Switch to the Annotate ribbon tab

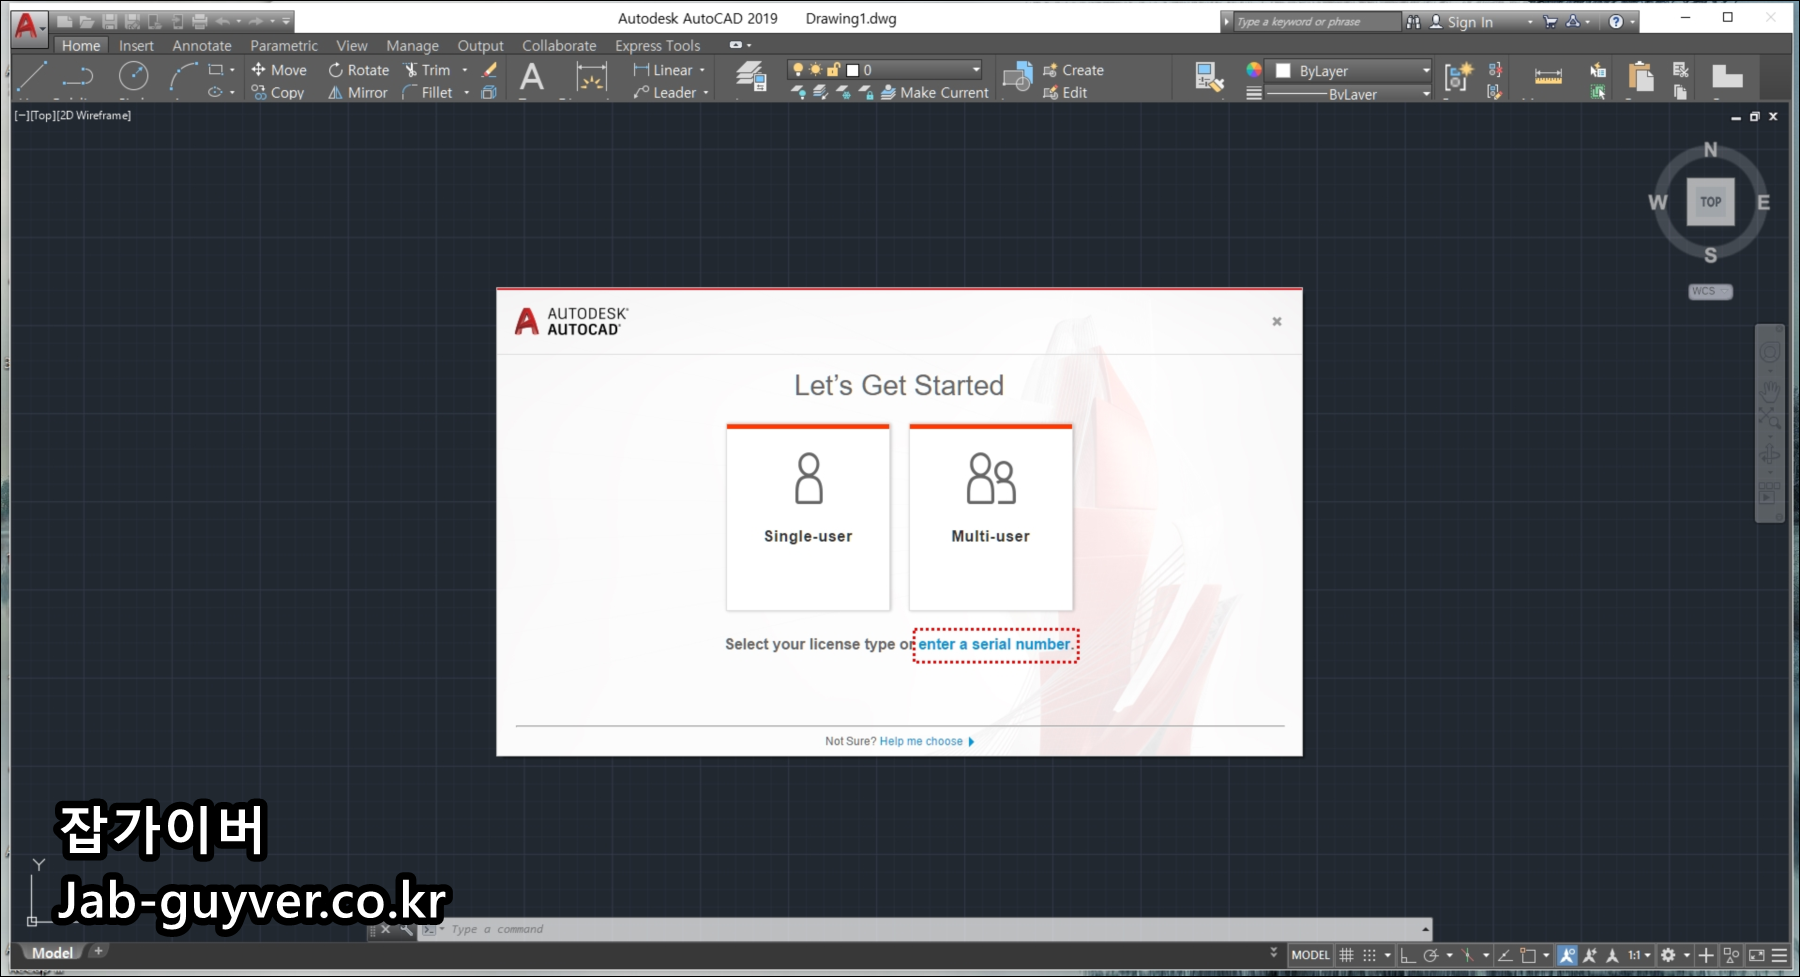click(x=201, y=45)
